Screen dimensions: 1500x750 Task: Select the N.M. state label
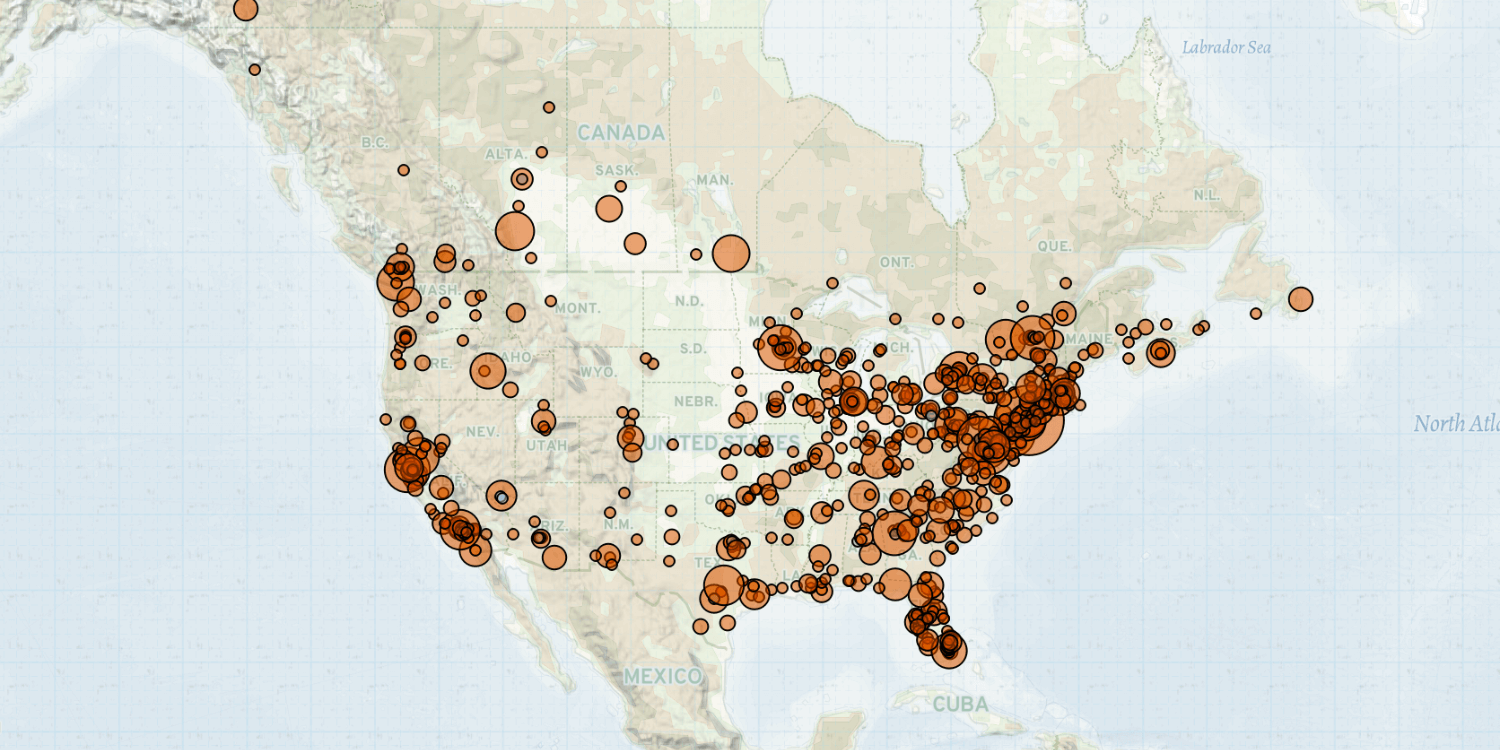(618, 524)
